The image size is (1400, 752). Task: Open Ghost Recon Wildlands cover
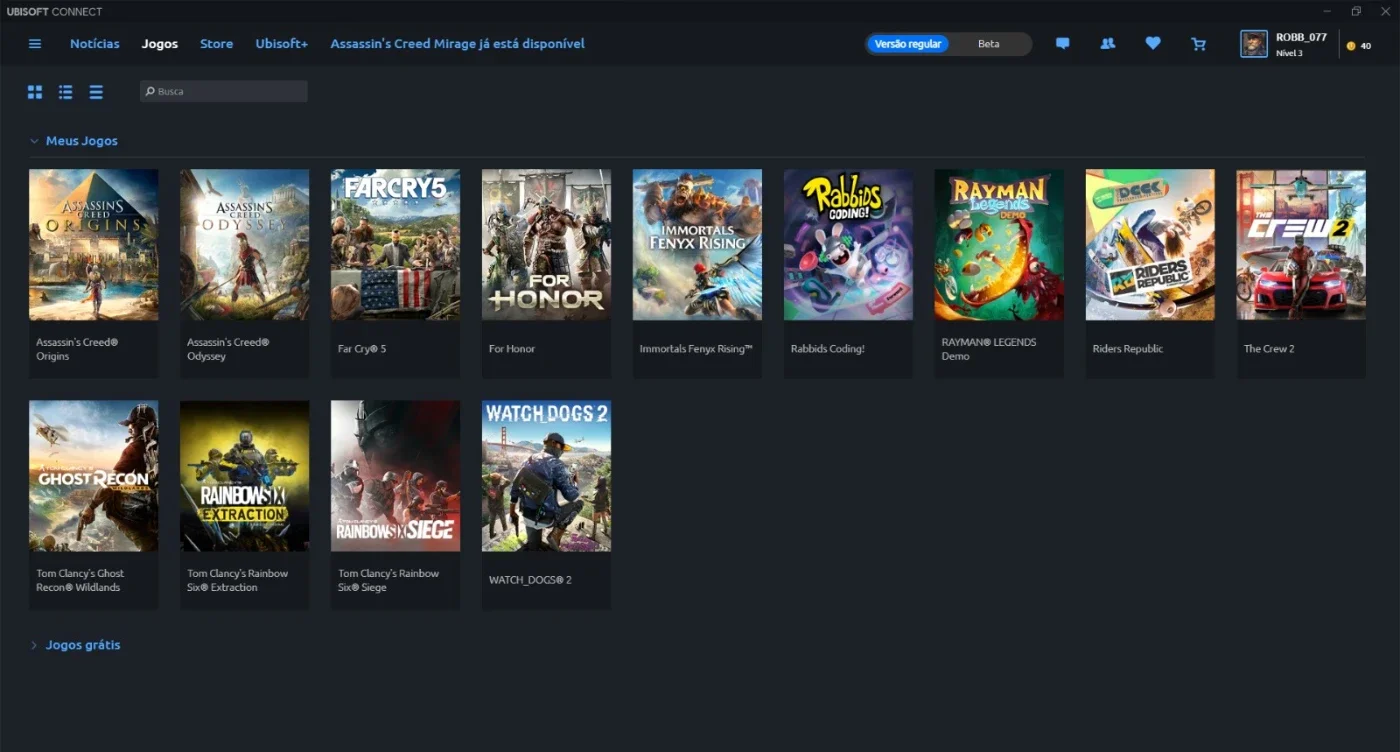94,476
